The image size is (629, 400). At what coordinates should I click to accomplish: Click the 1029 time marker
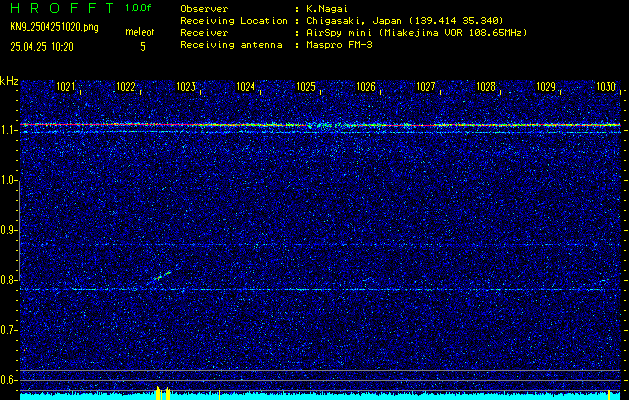click(x=546, y=87)
